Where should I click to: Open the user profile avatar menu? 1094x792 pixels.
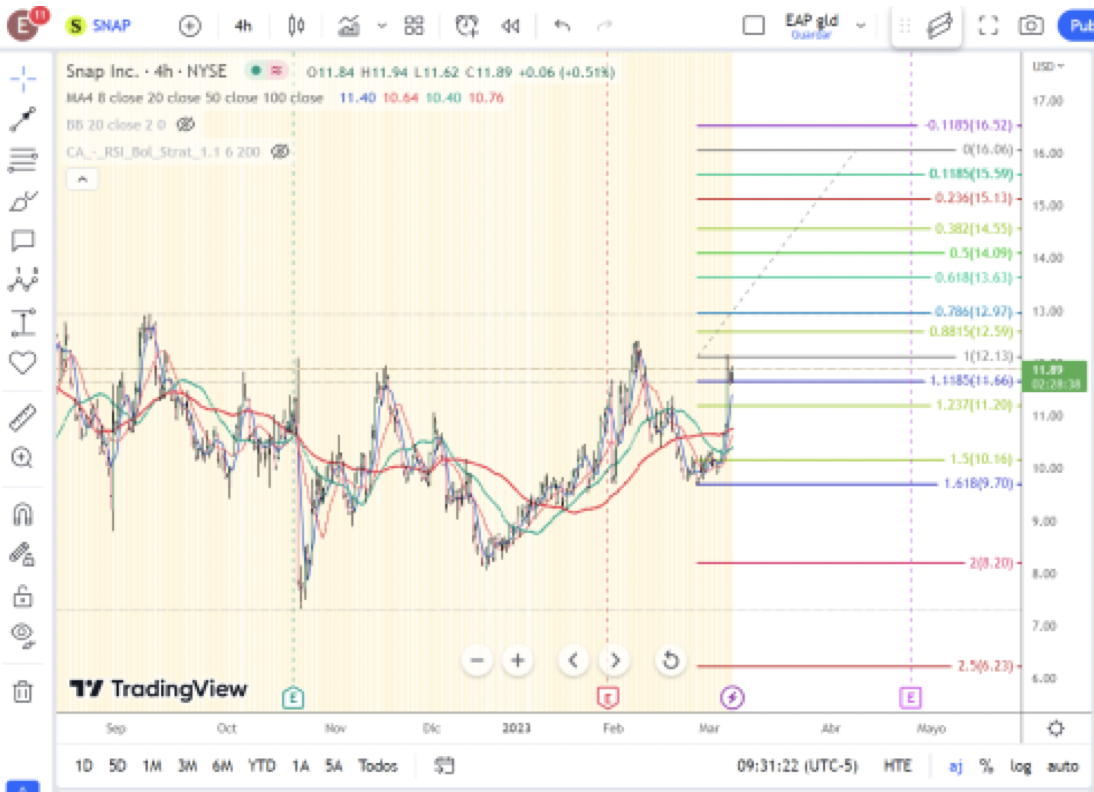coord(24,26)
